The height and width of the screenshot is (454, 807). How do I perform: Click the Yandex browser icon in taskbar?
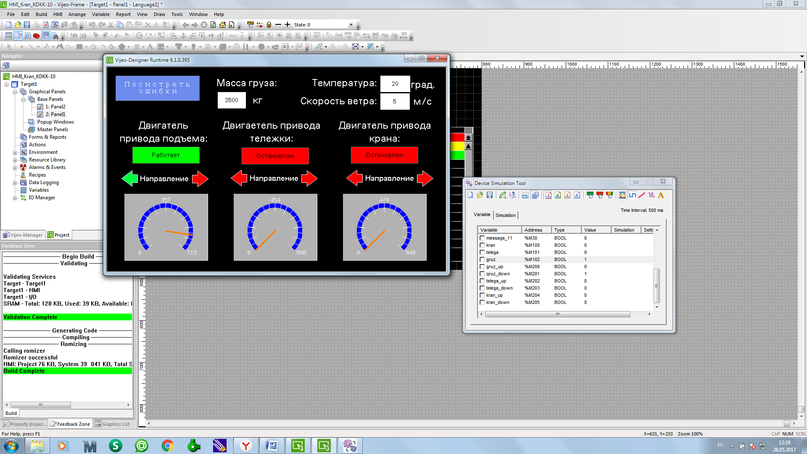(x=244, y=445)
